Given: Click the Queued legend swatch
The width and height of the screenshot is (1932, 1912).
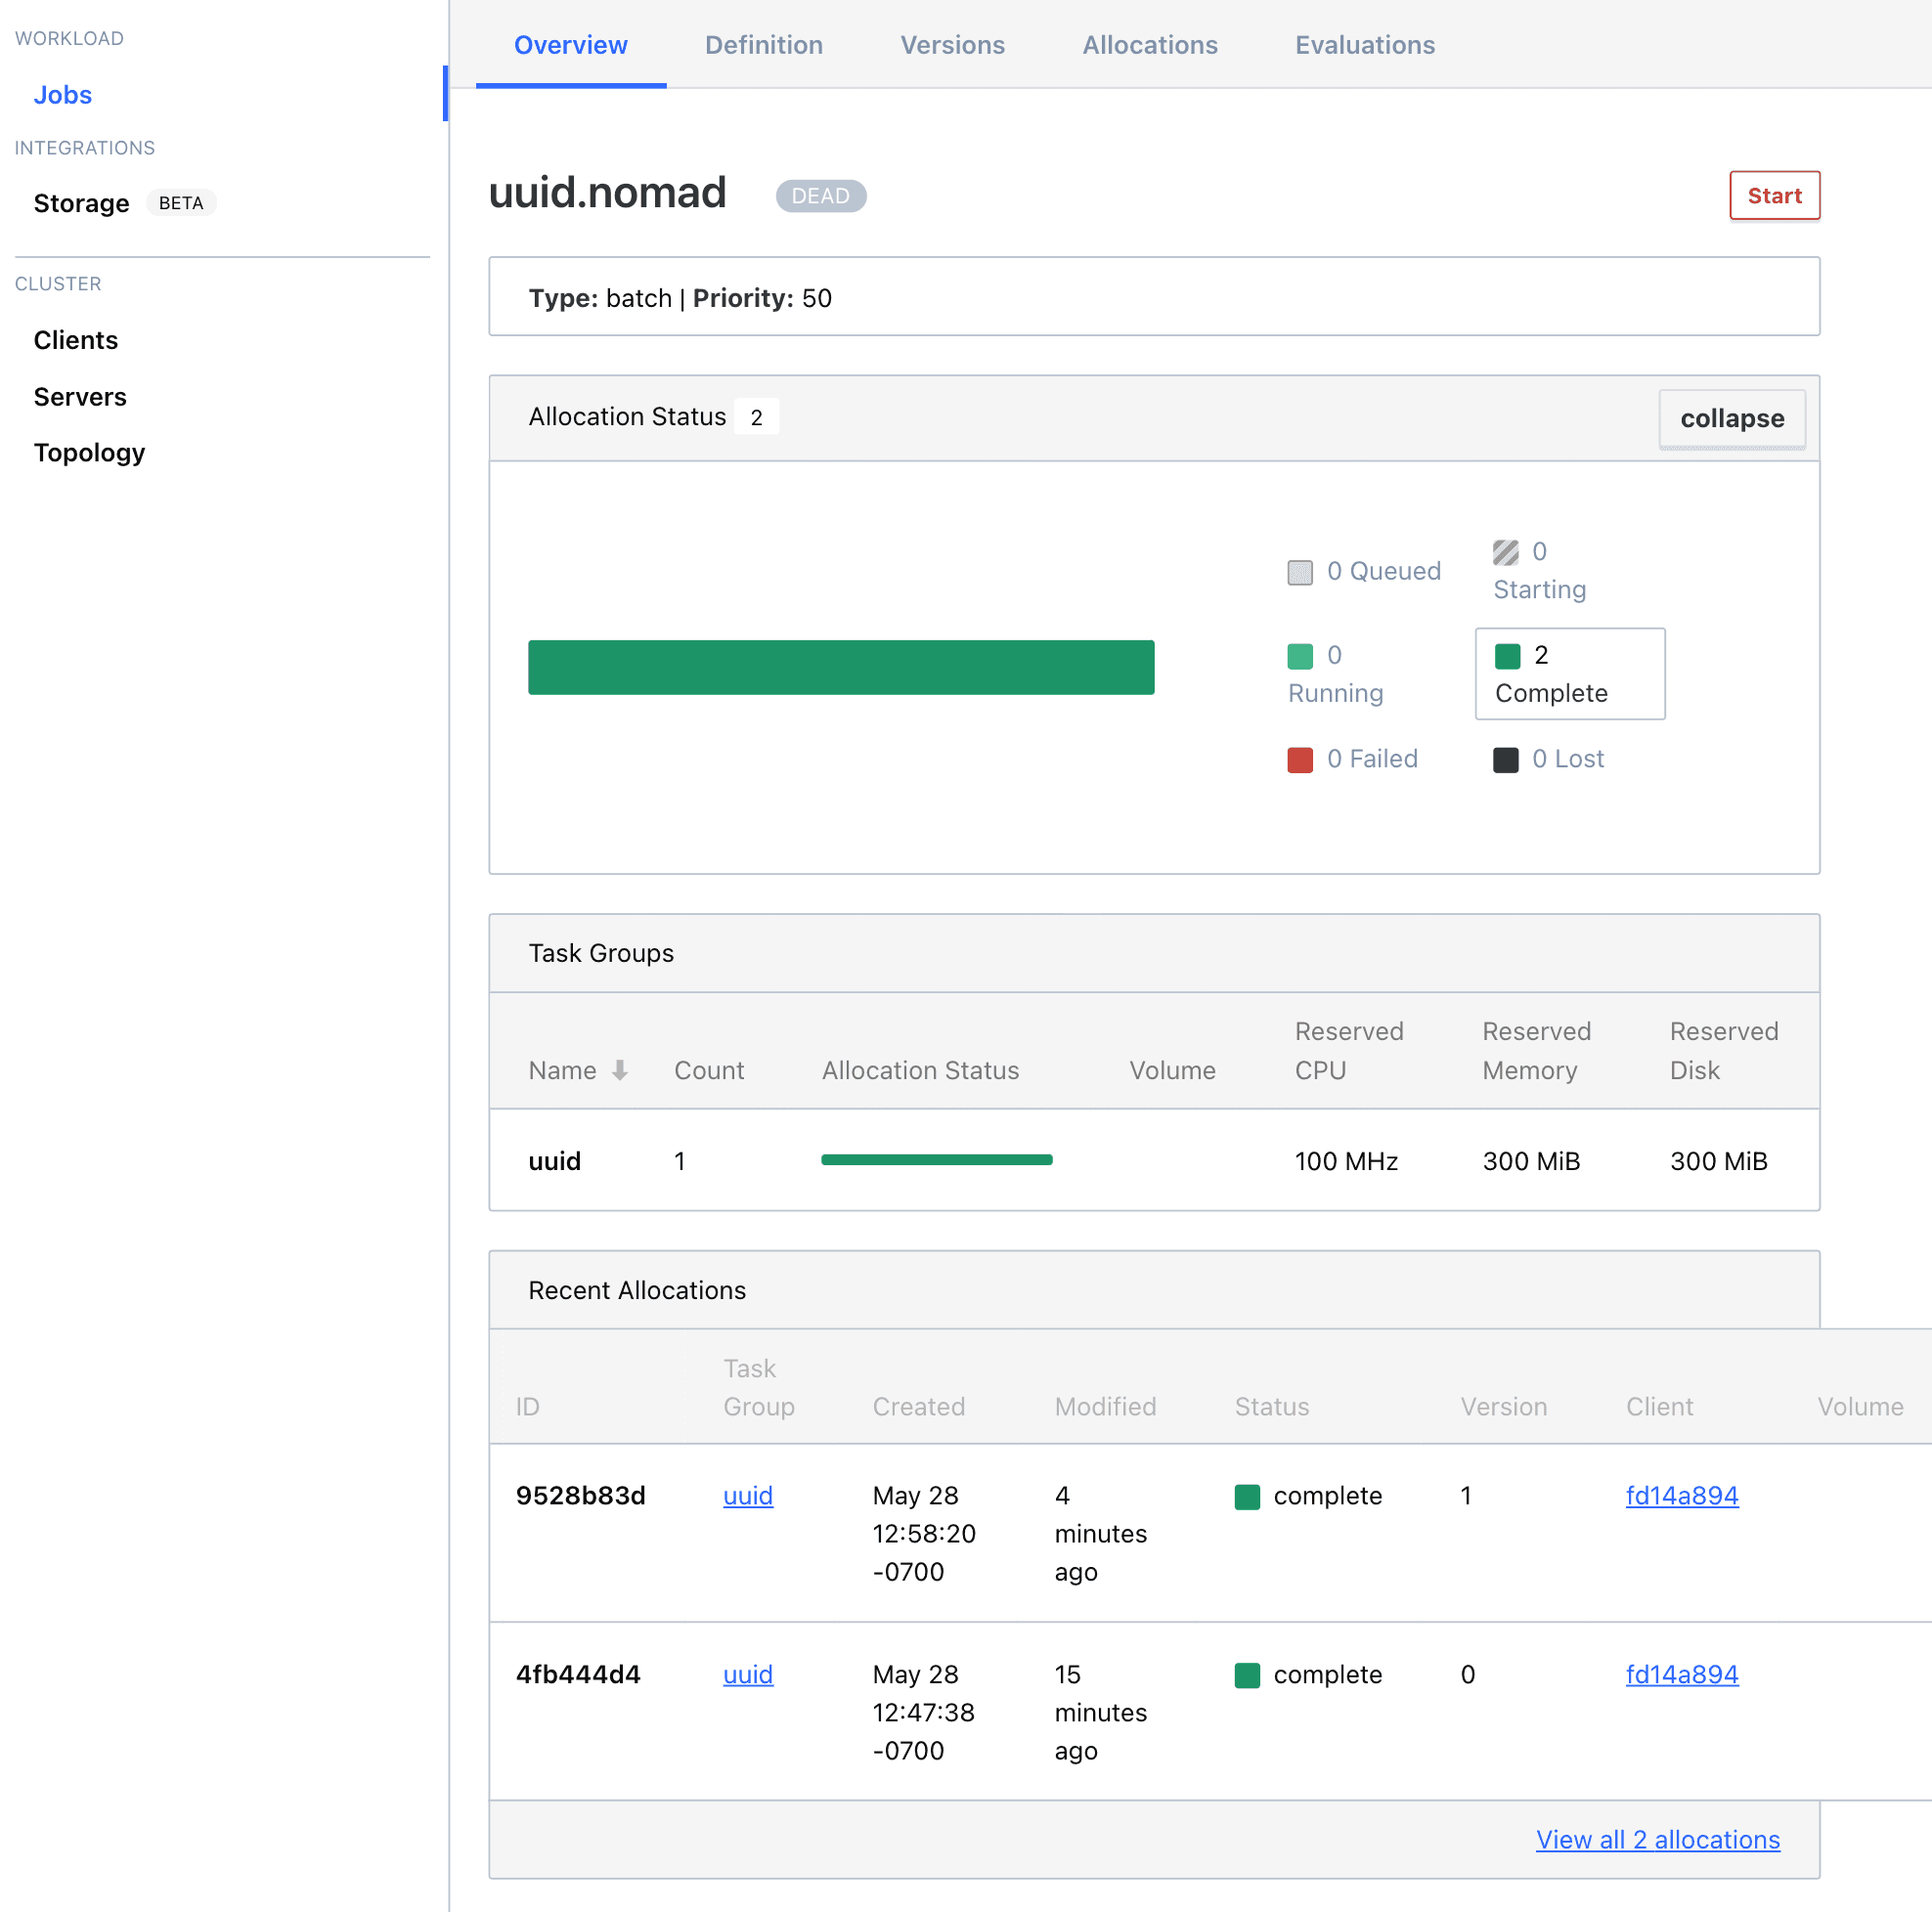Looking at the screenshot, I should (1299, 572).
